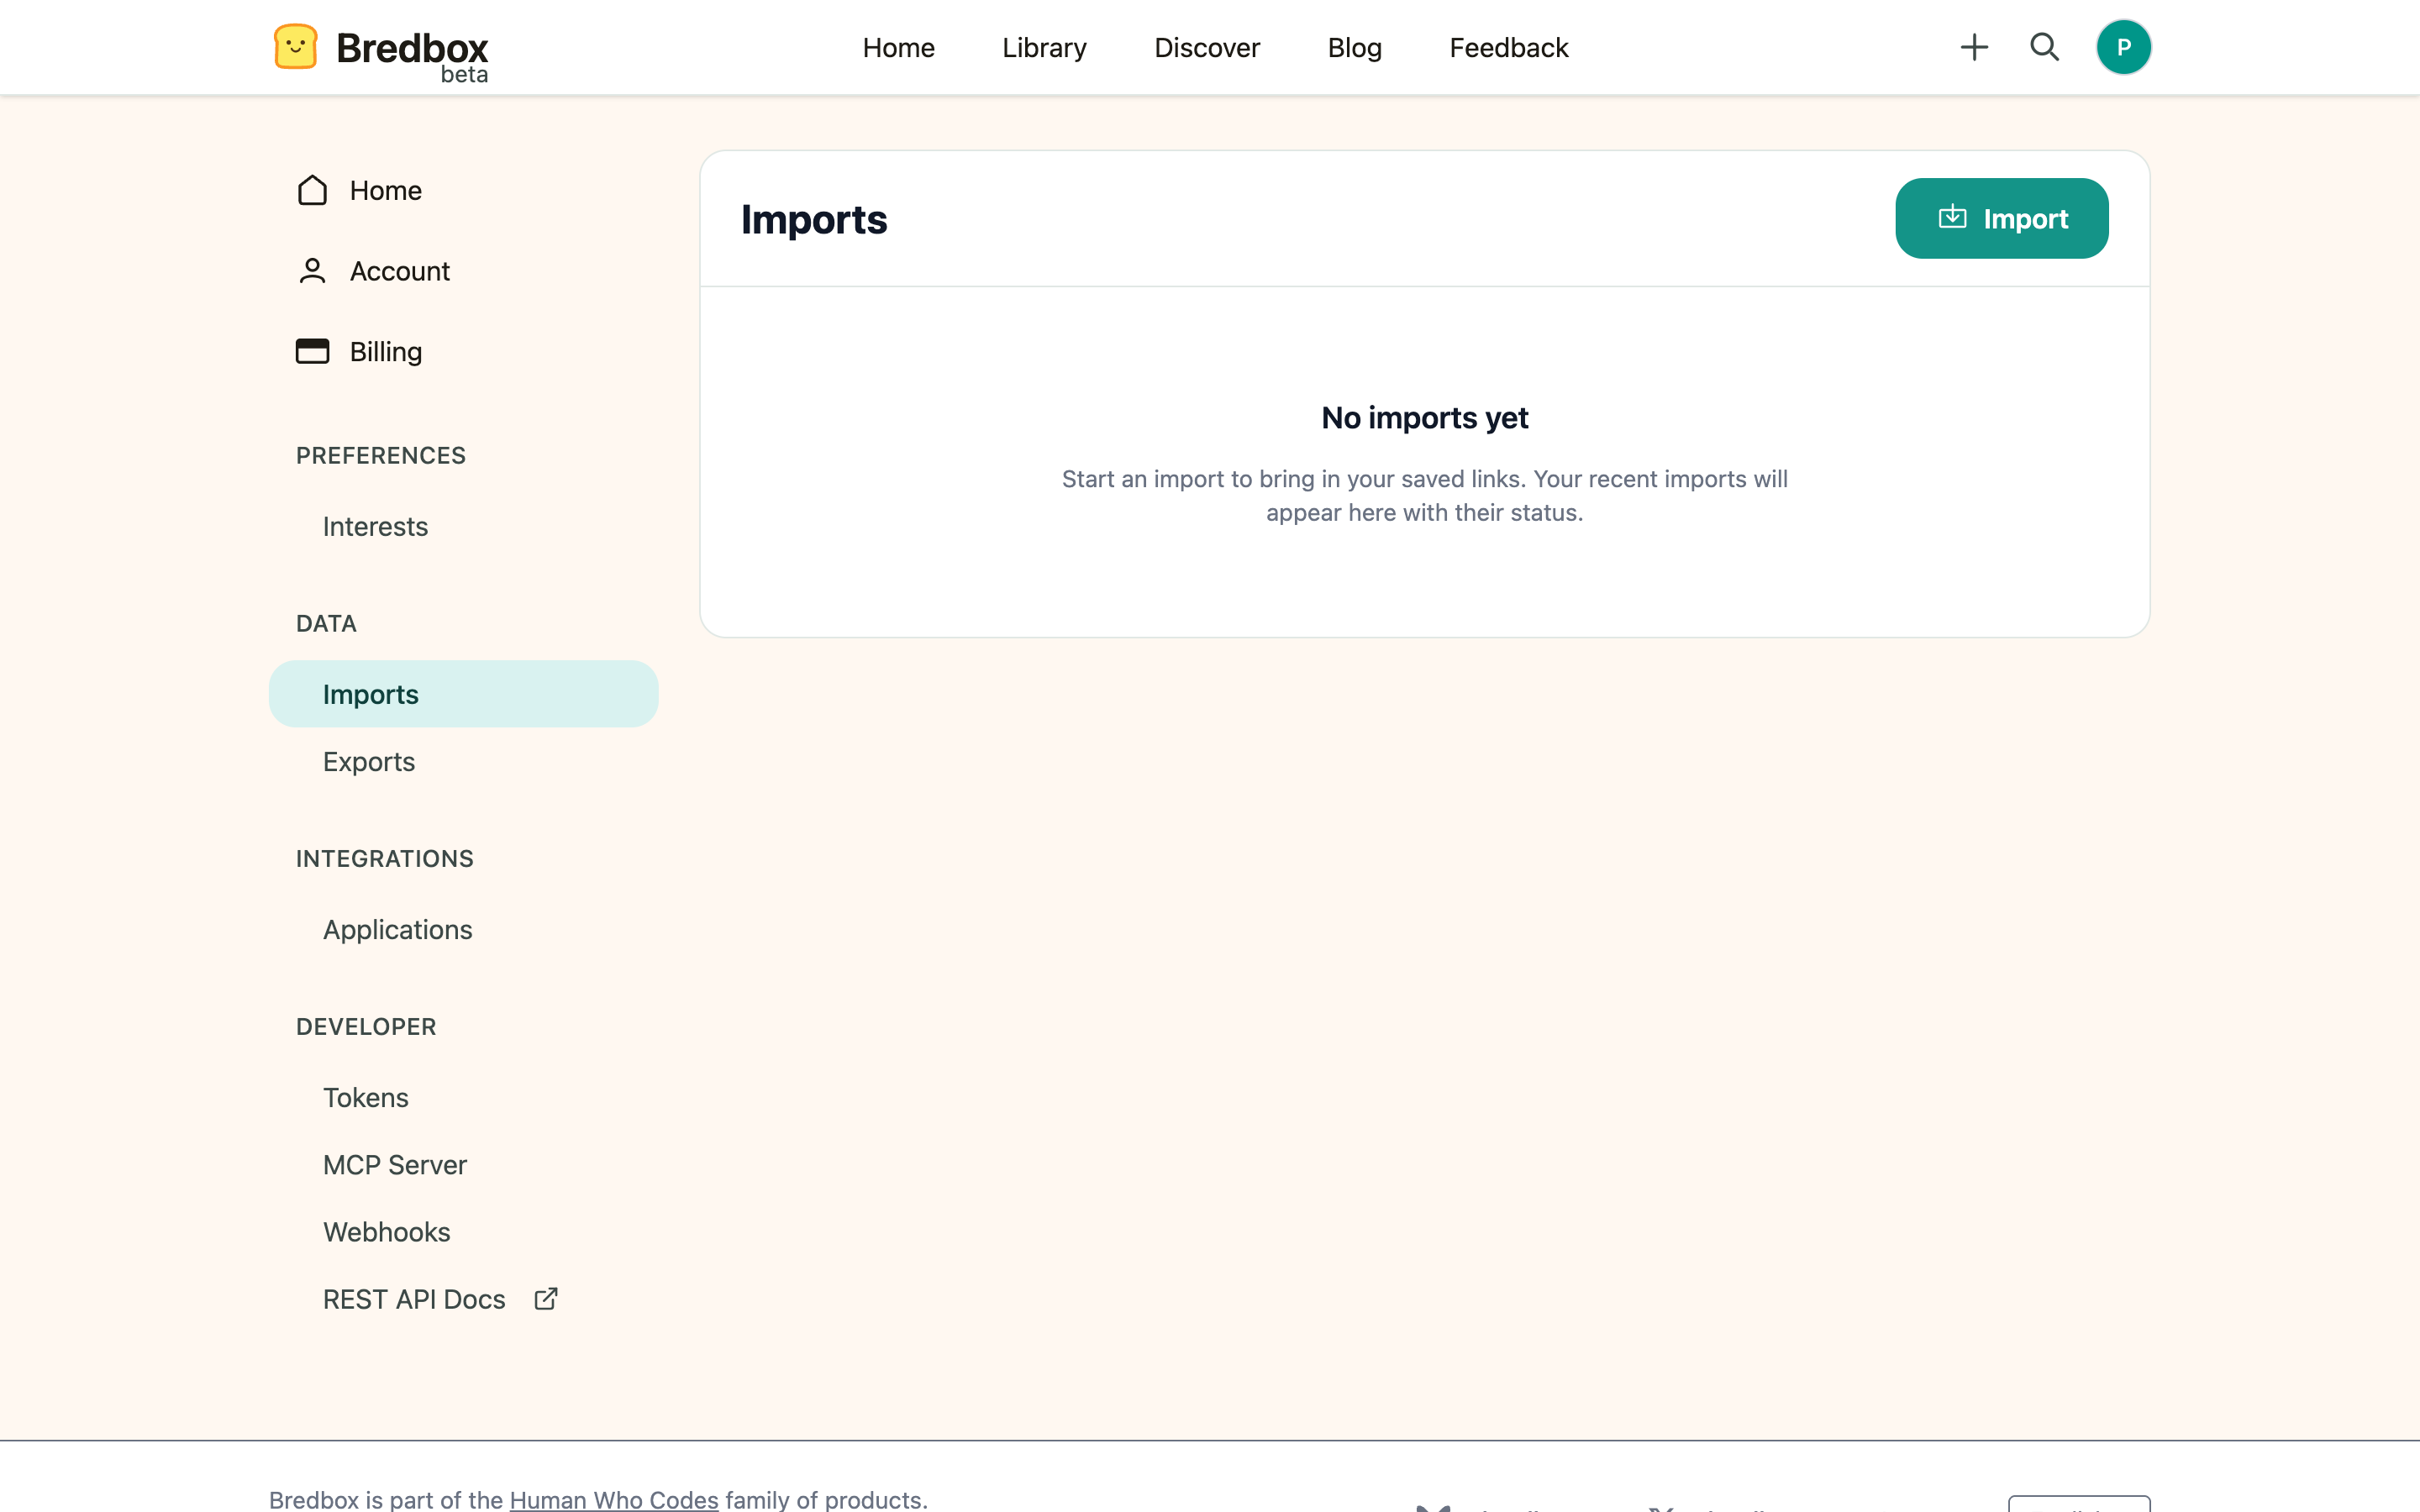Click the person icon beside Account
Viewport: 2420px width, 1512px height.
(312, 271)
